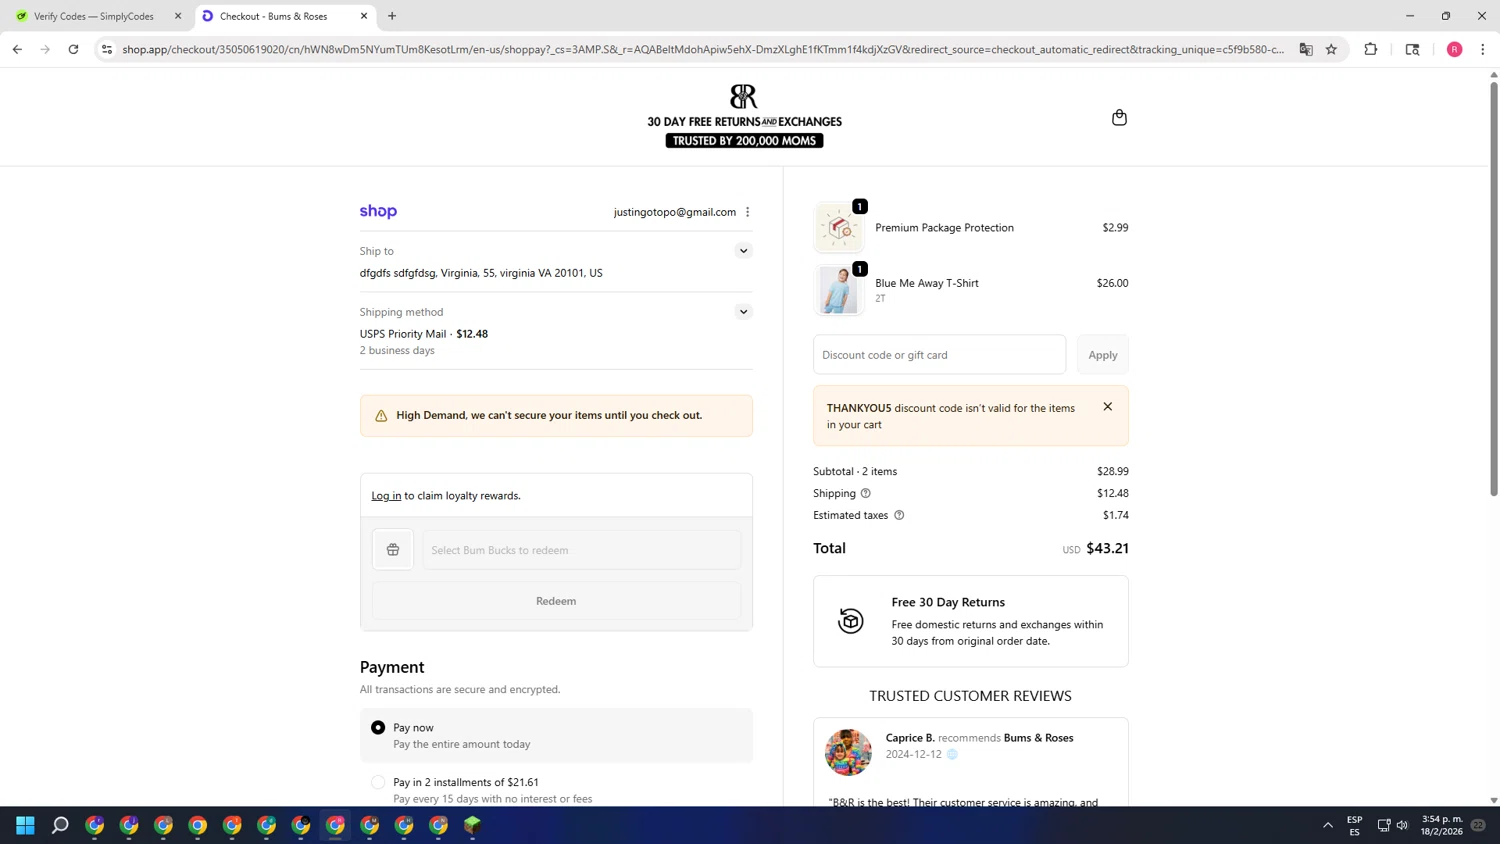
Task: Click Blue Me Away T-Shirt product name
Action: pyautogui.click(x=927, y=283)
